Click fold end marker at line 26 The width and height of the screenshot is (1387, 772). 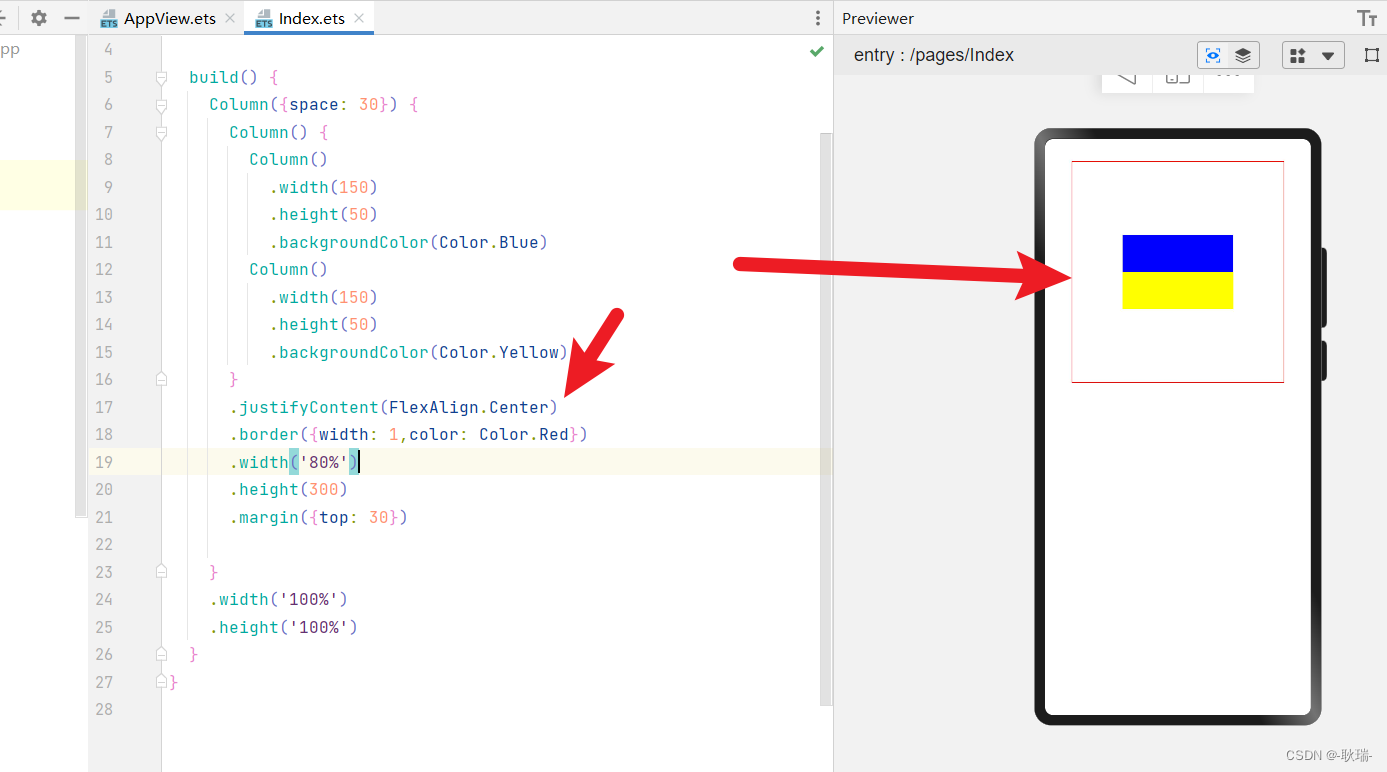click(x=161, y=654)
